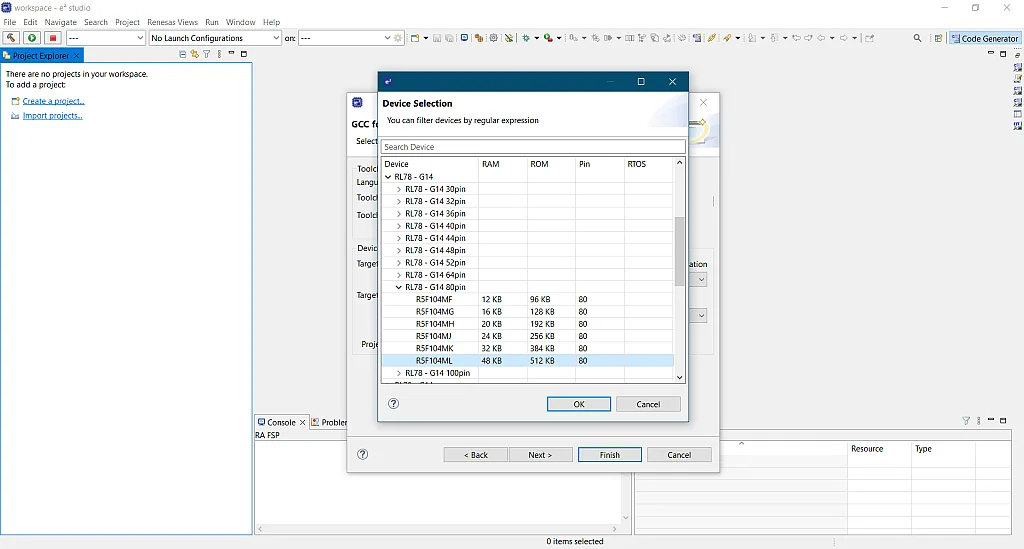The image size is (1024, 549).
Task: Open the Project Explorer View Menu dots
Action: [x=219, y=54]
